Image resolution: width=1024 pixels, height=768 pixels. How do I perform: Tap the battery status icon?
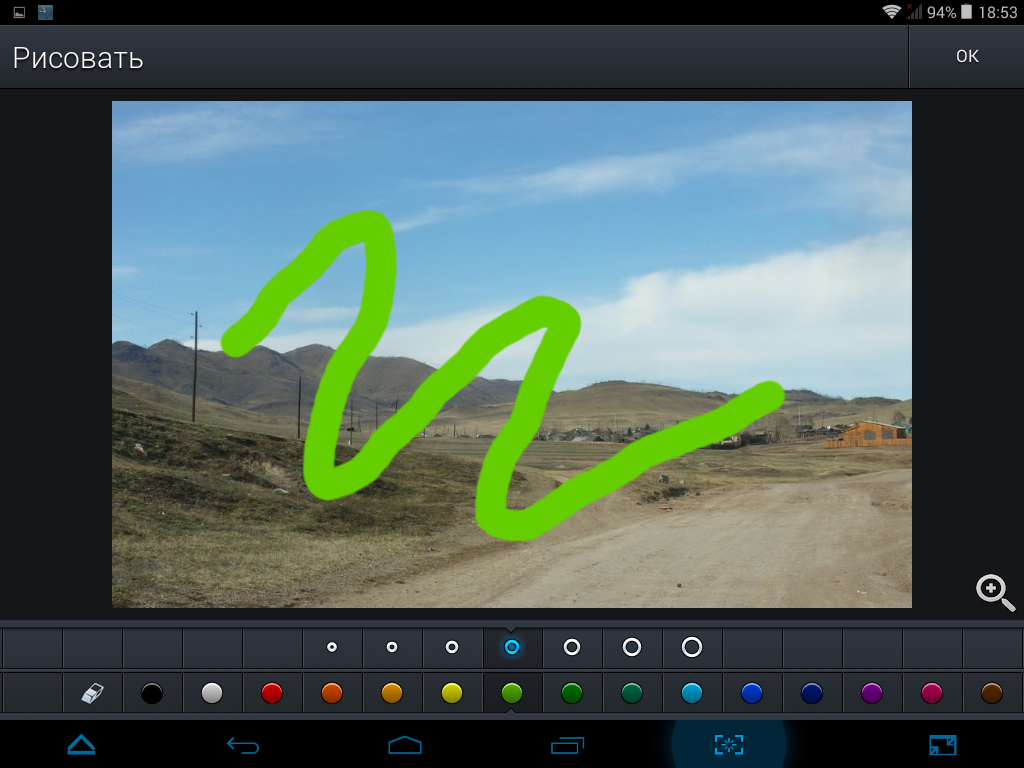[x=967, y=12]
